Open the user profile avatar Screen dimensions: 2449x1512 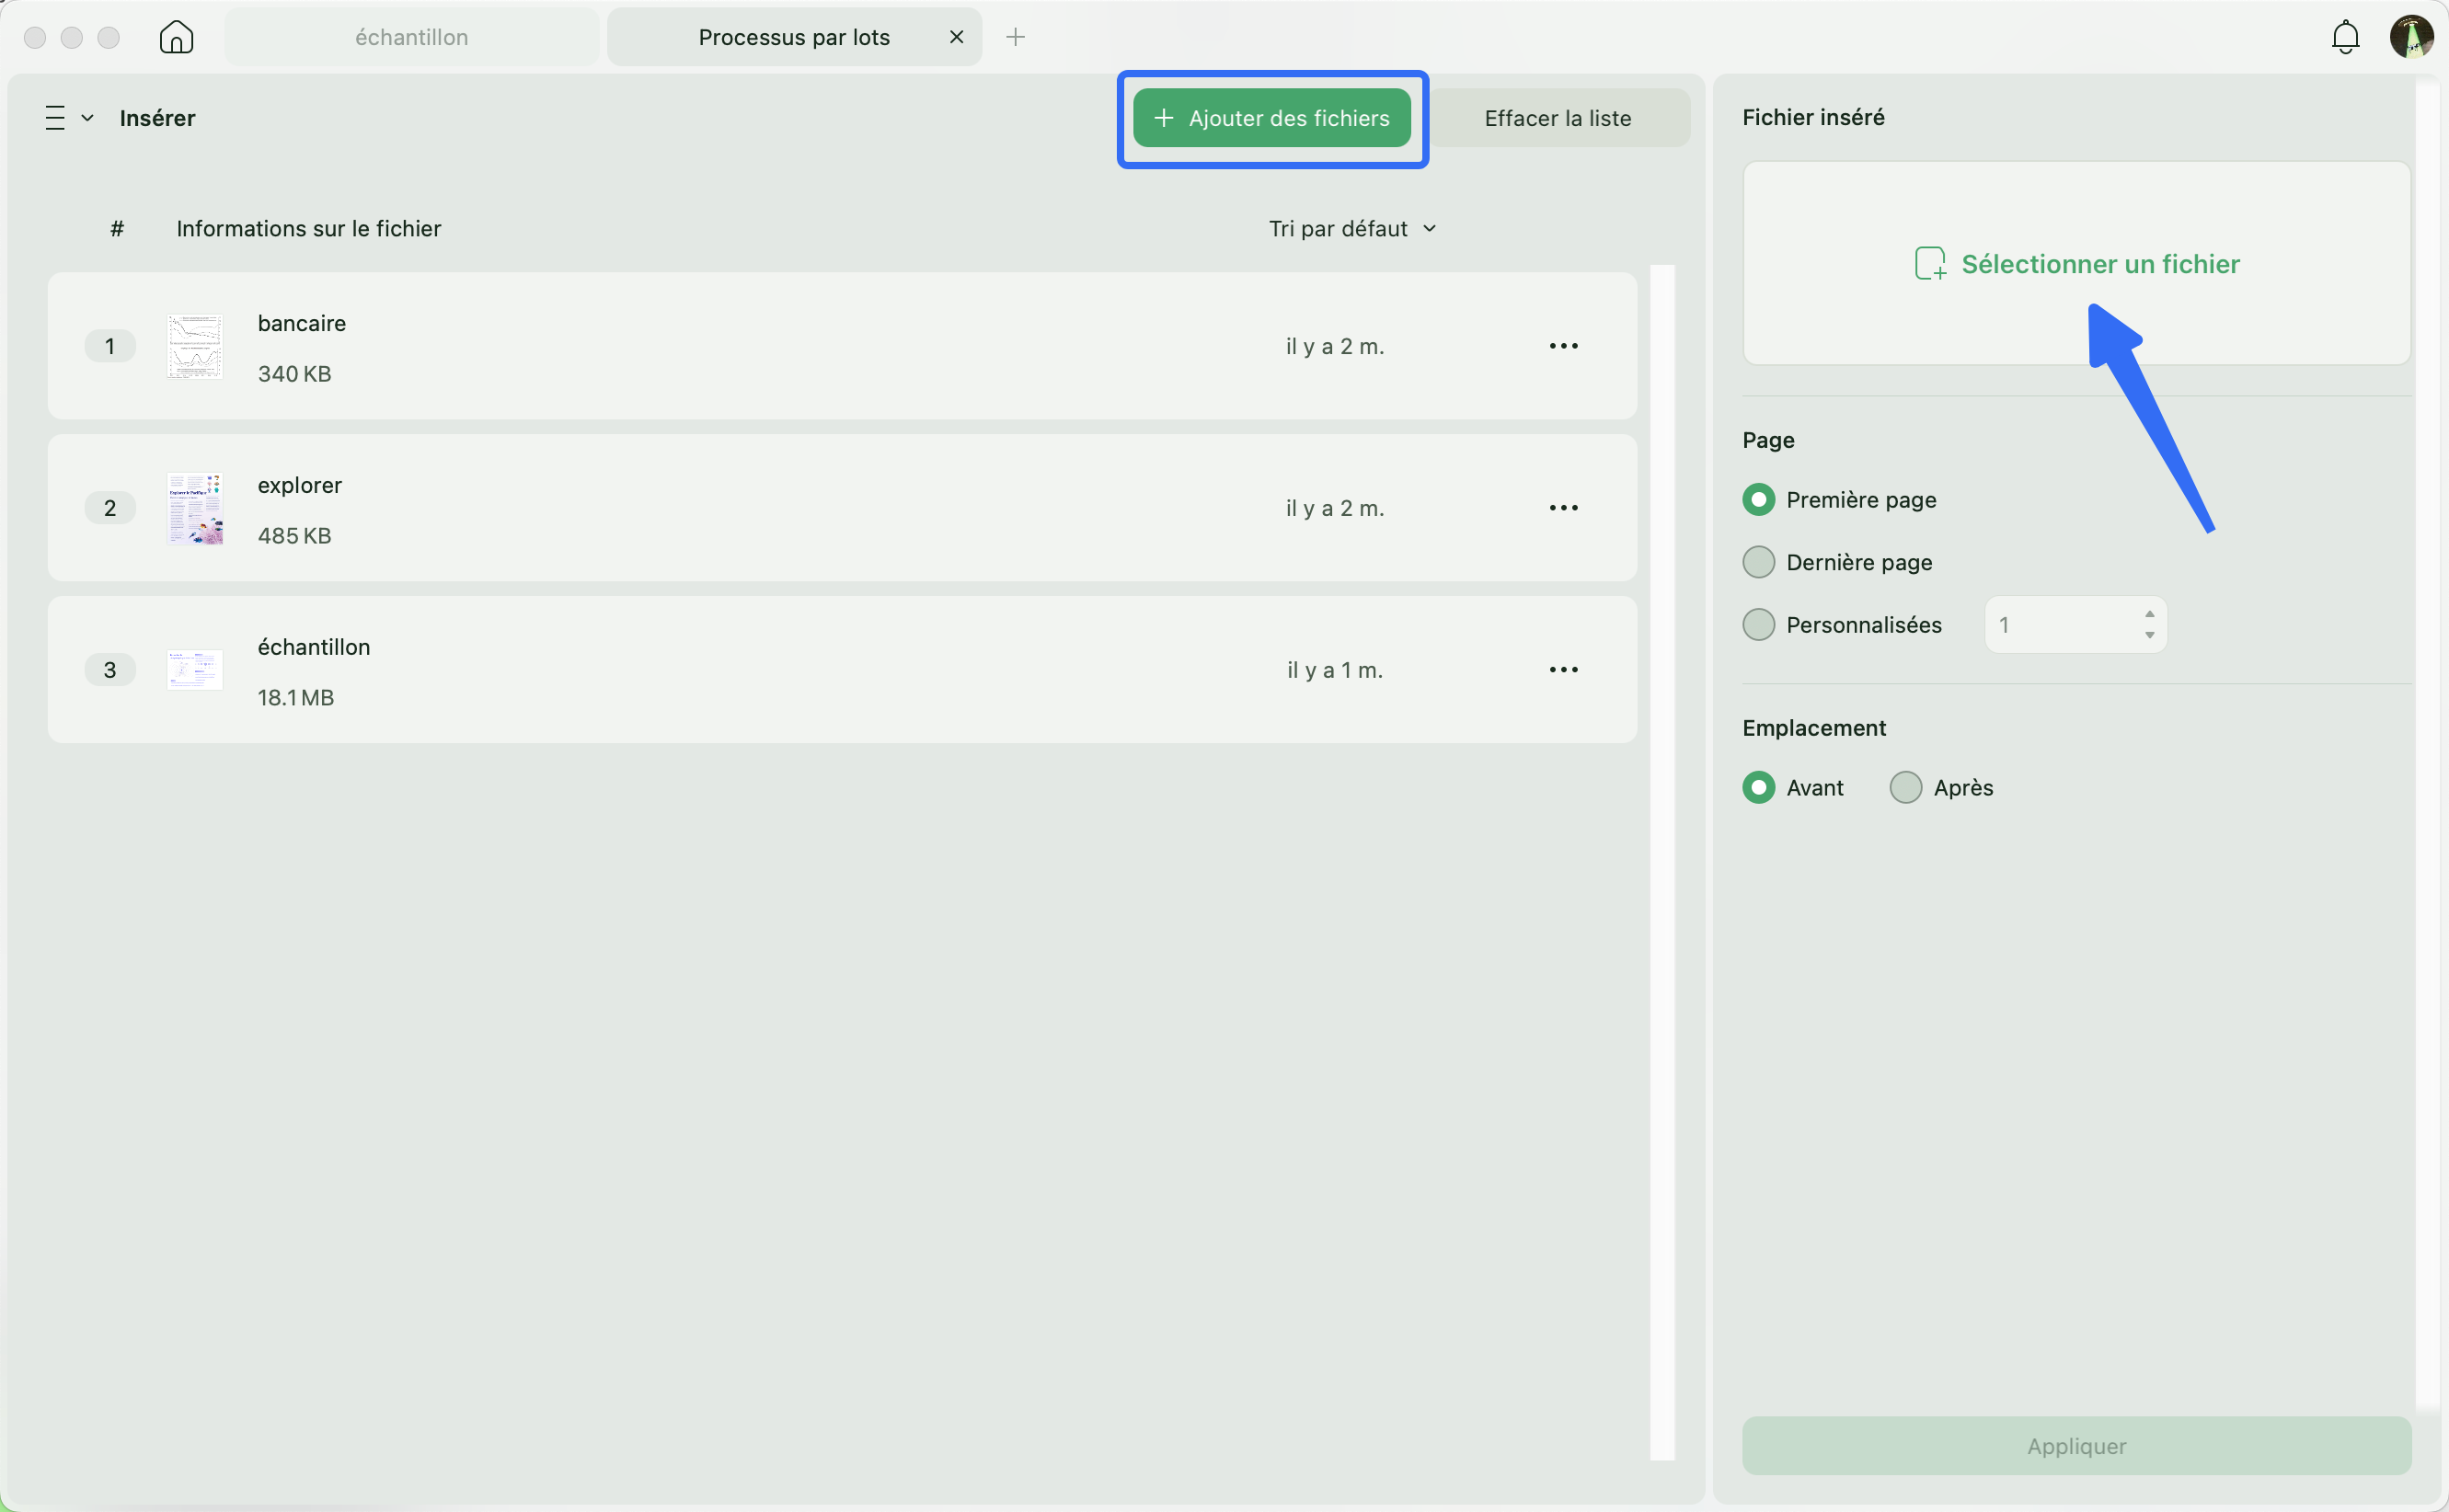(2412, 37)
